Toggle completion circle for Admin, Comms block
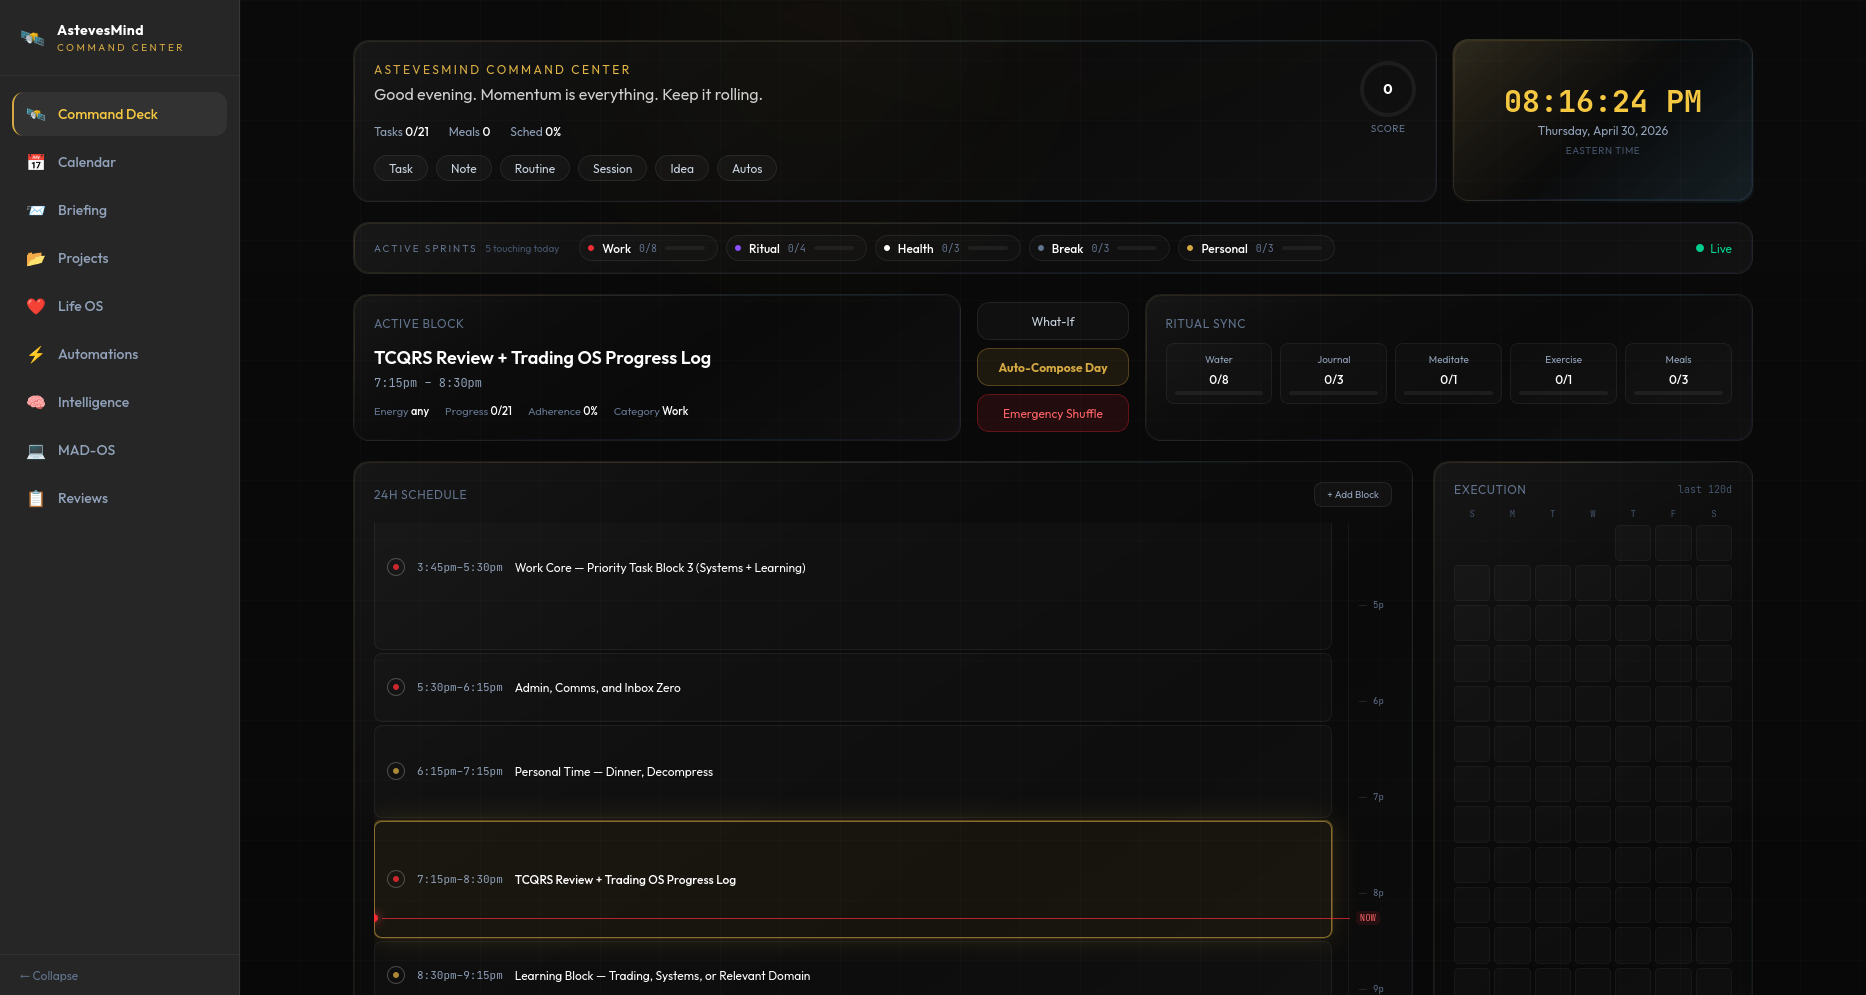The height and width of the screenshot is (995, 1866). click(396, 688)
